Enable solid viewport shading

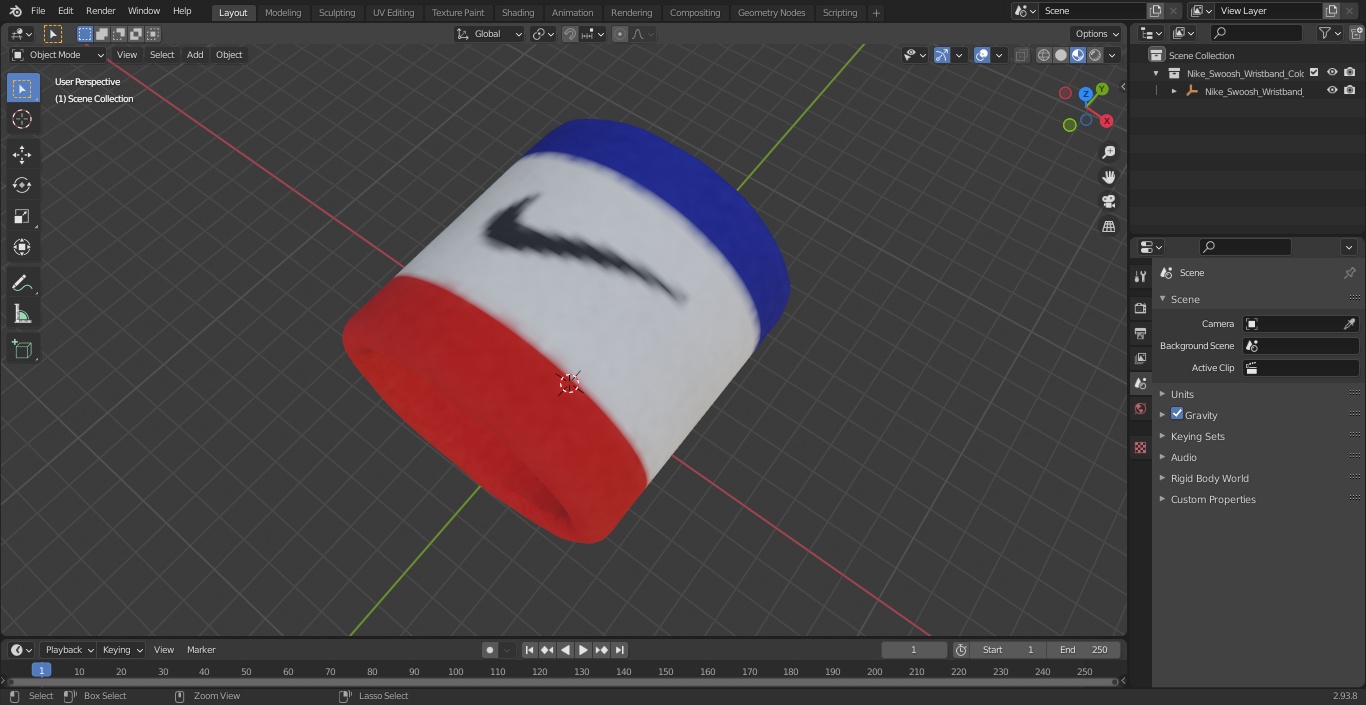click(1061, 55)
